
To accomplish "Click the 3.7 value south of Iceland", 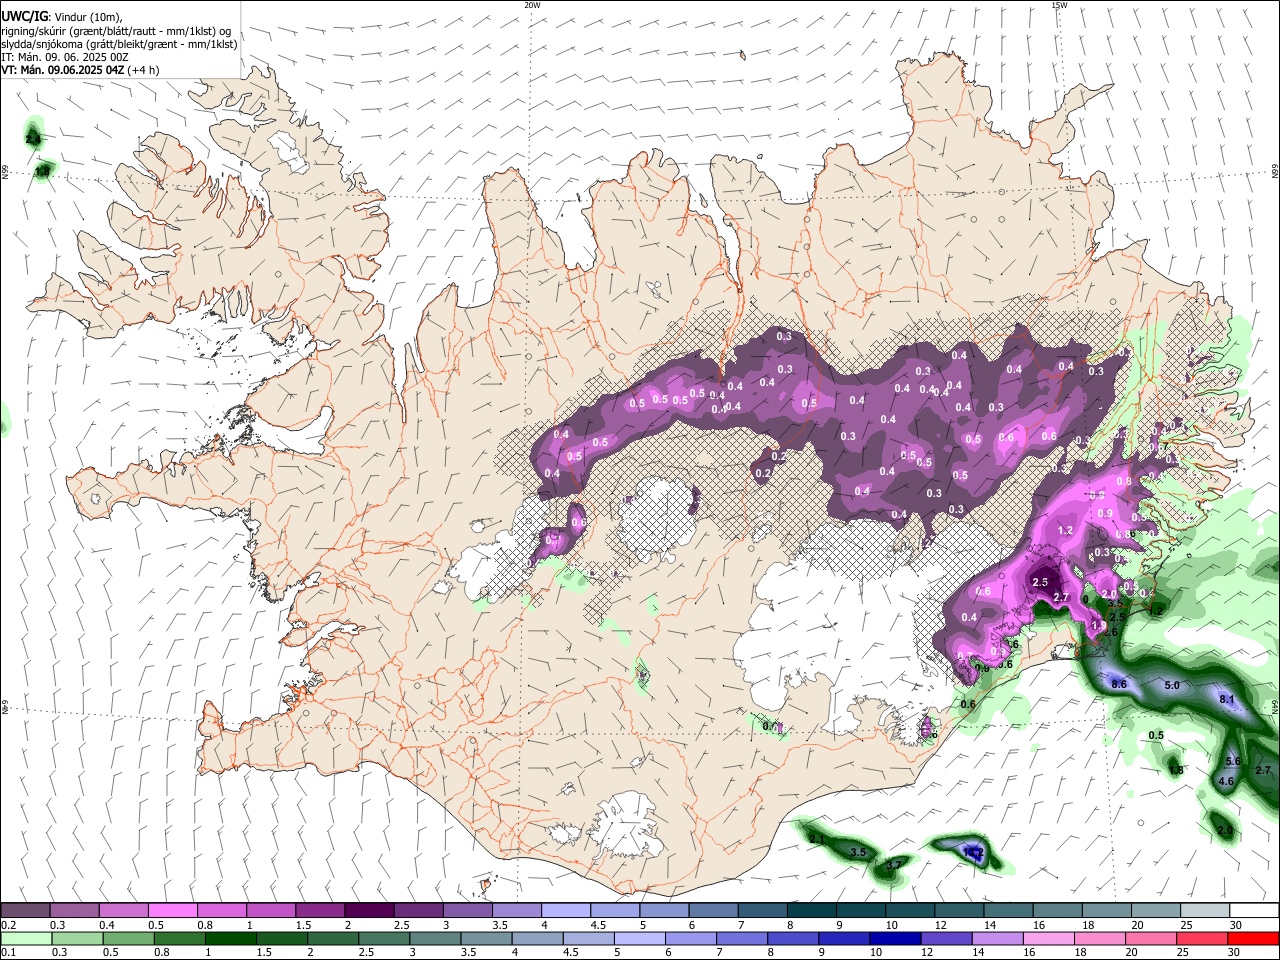I will pos(894,863).
